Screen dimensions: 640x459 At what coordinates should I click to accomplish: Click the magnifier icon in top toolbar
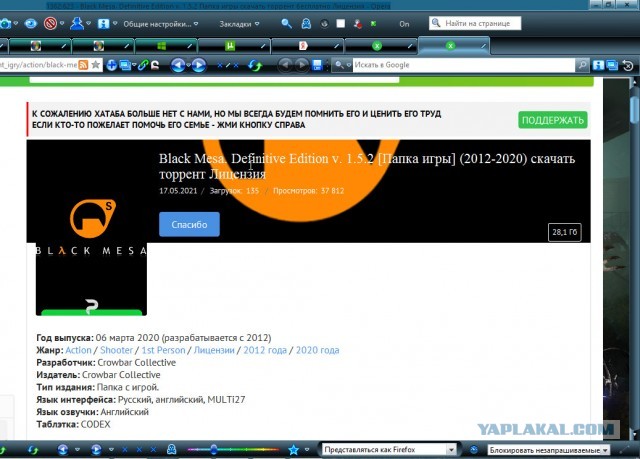(x=287, y=24)
